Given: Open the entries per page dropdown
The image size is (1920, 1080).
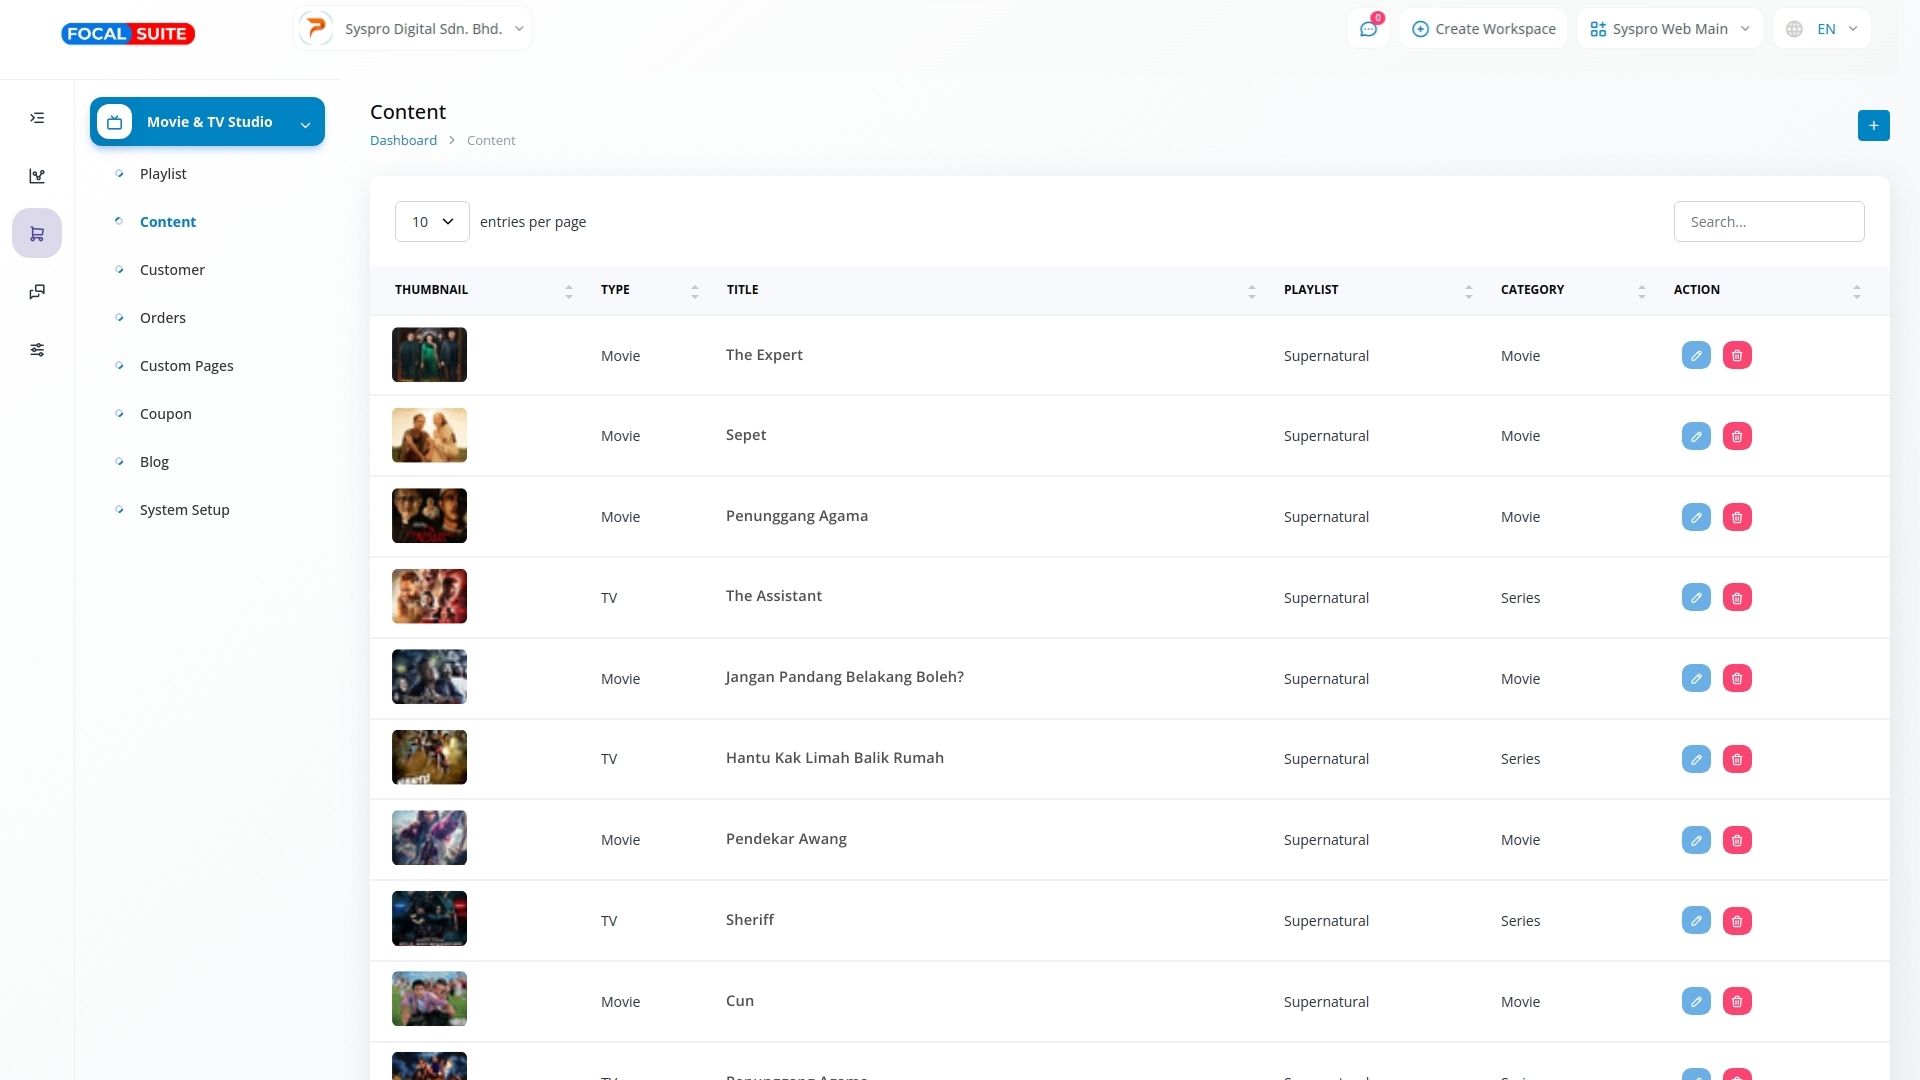Looking at the screenshot, I should click(432, 222).
